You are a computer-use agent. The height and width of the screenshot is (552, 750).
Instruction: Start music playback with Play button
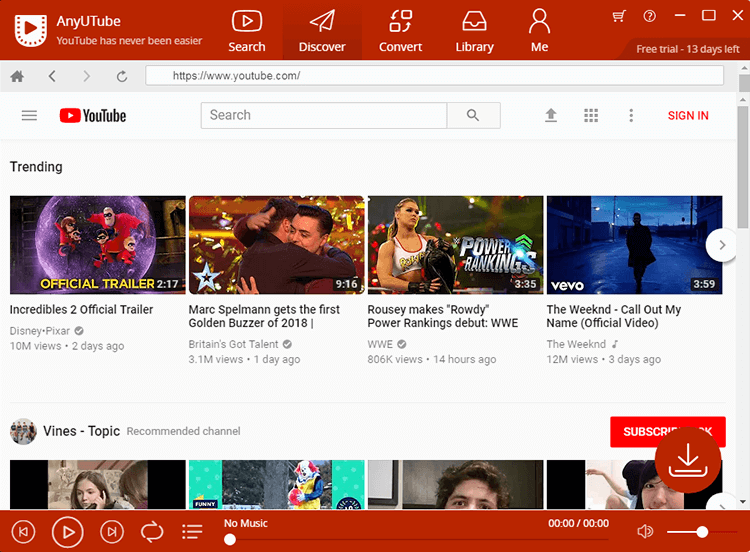(x=67, y=531)
